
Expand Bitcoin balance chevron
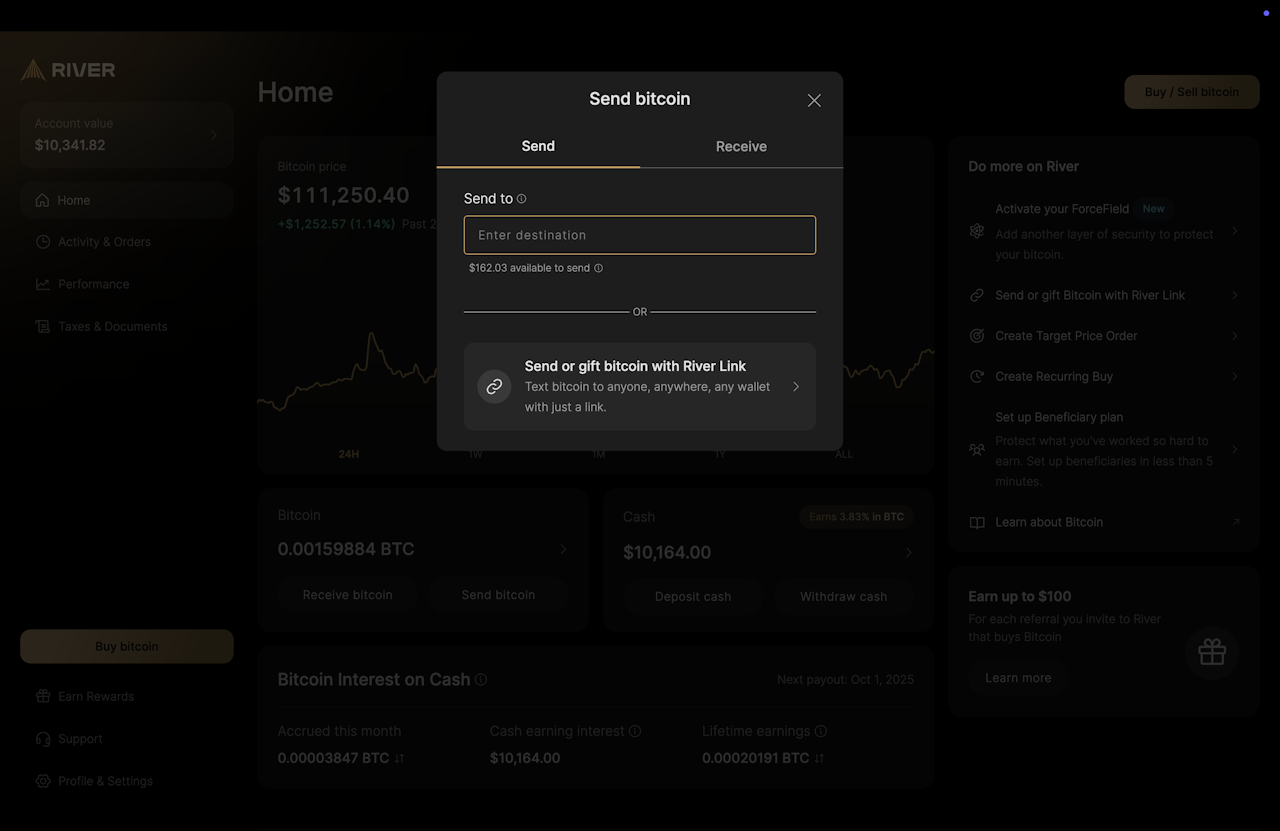pos(563,549)
